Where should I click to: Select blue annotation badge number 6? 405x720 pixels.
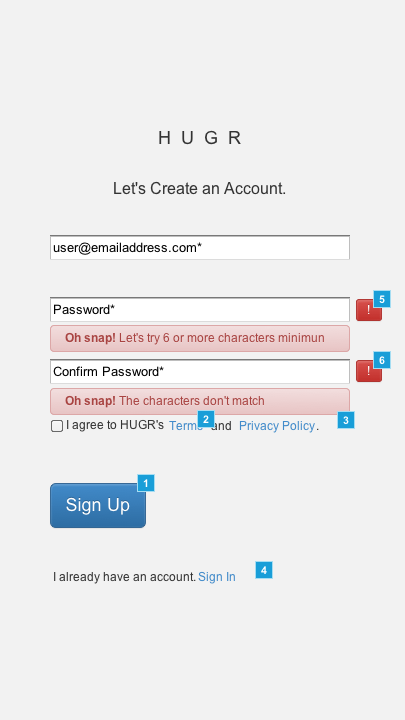click(382, 360)
